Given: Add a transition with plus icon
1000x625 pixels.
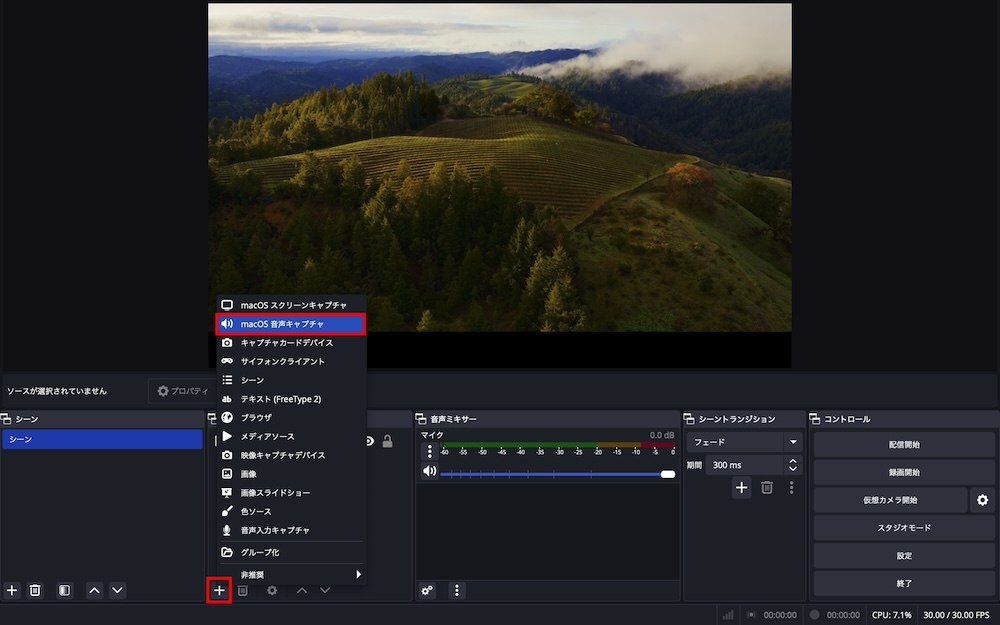Looking at the screenshot, I should [x=741, y=488].
